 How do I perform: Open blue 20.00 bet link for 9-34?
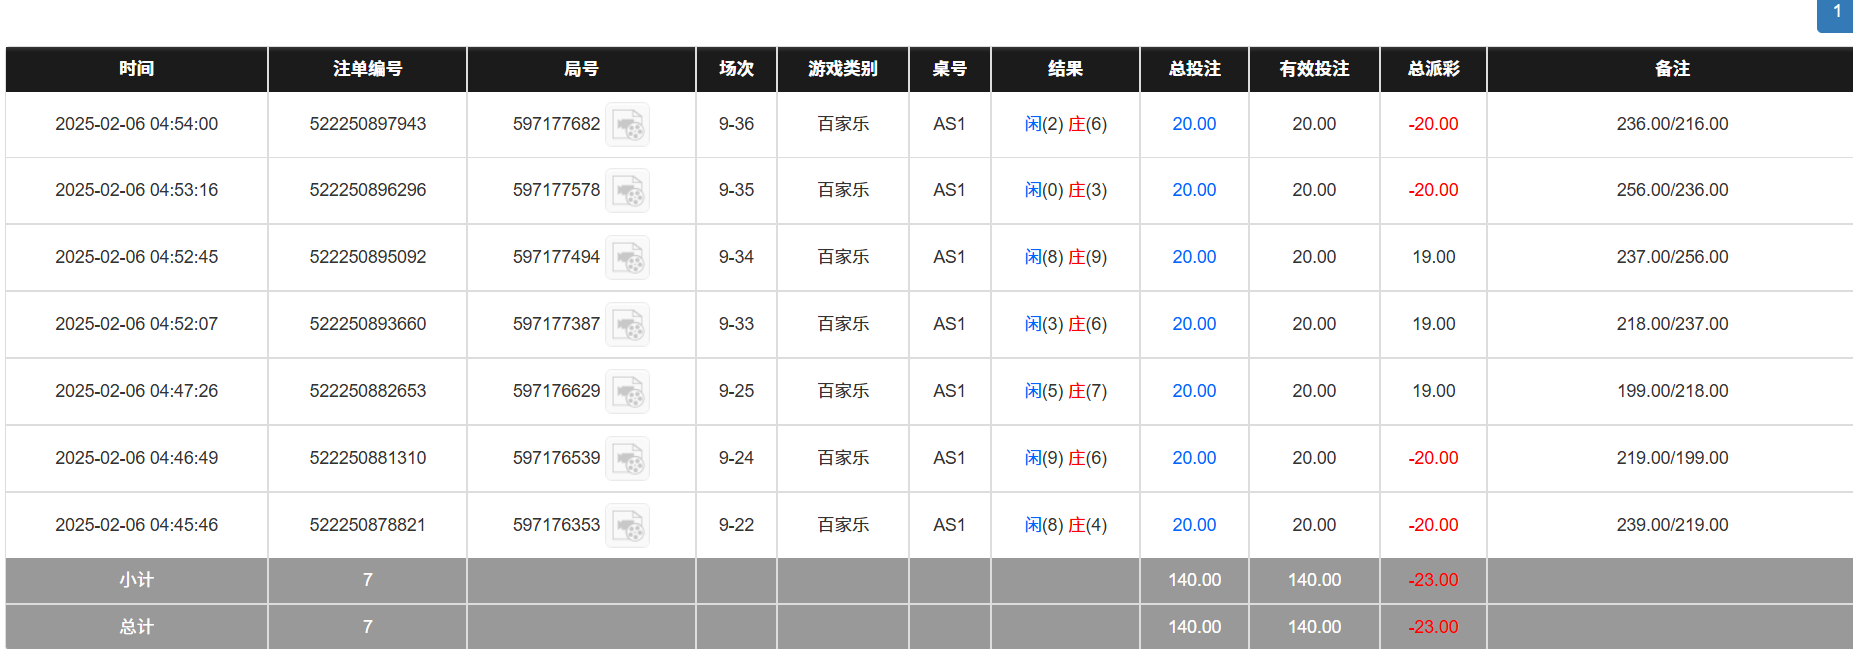coord(1194,257)
